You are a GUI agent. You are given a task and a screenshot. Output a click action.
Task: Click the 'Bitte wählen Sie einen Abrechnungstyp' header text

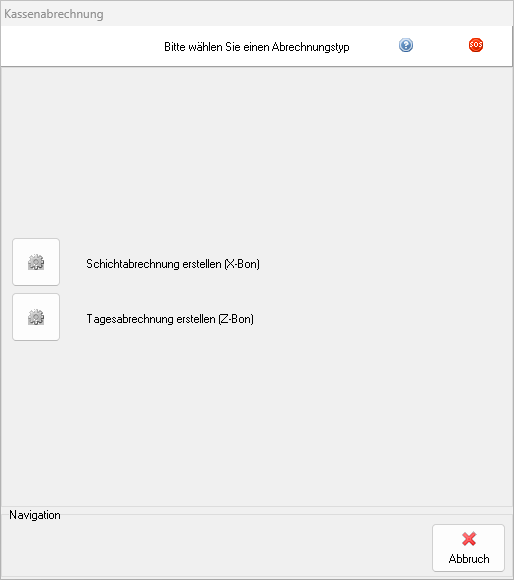point(257,47)
